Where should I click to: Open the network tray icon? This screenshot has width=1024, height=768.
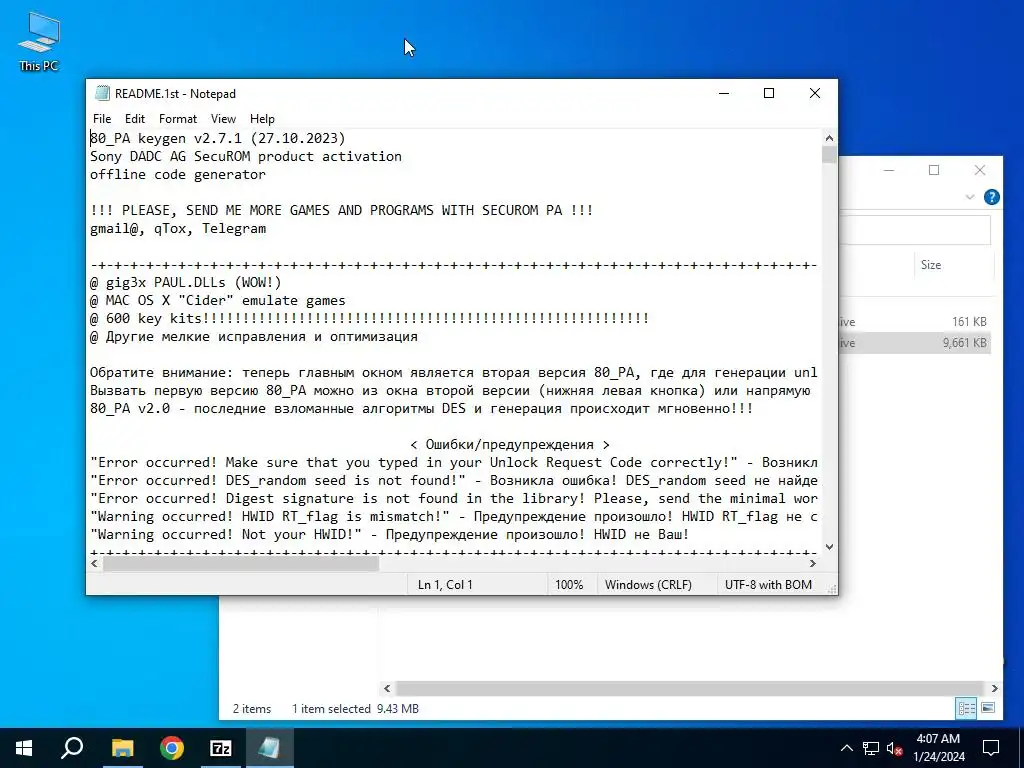coord(871,748)
